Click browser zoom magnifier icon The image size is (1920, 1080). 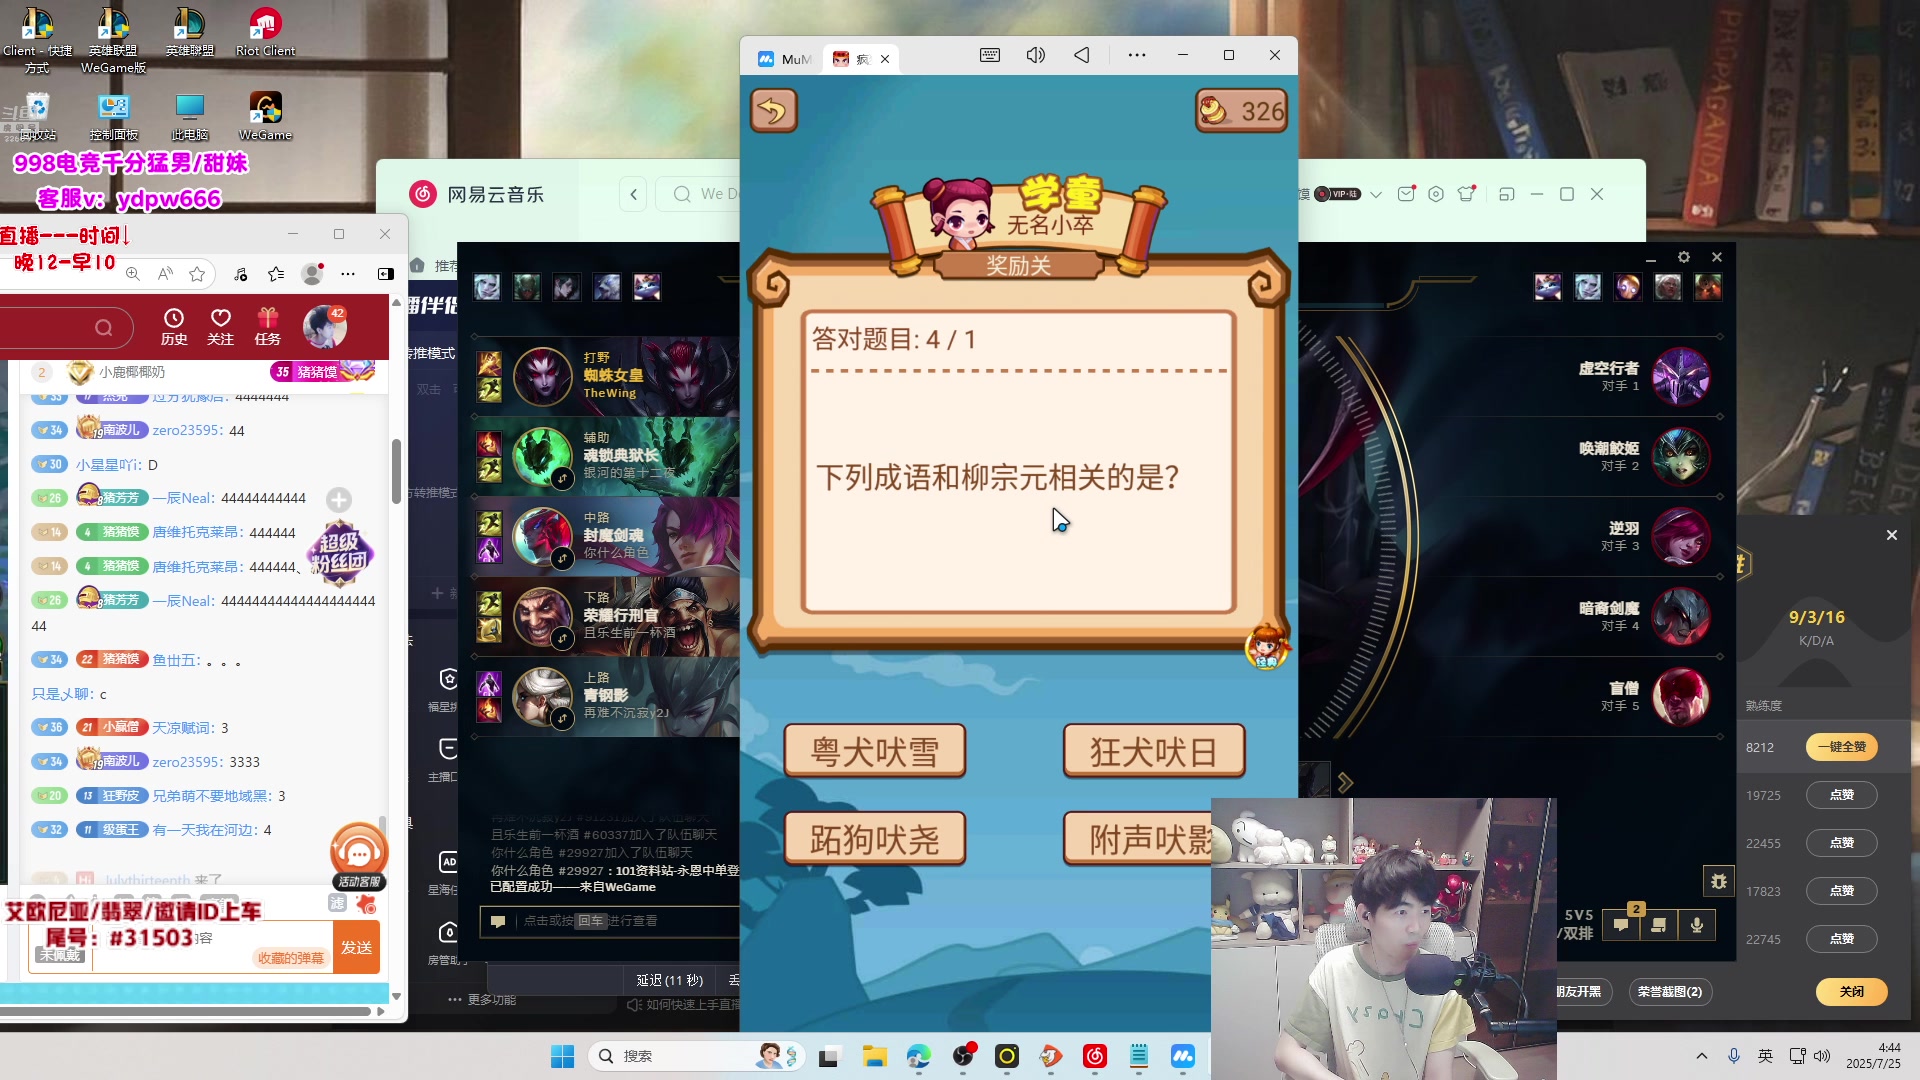click(x=133, y=274)
